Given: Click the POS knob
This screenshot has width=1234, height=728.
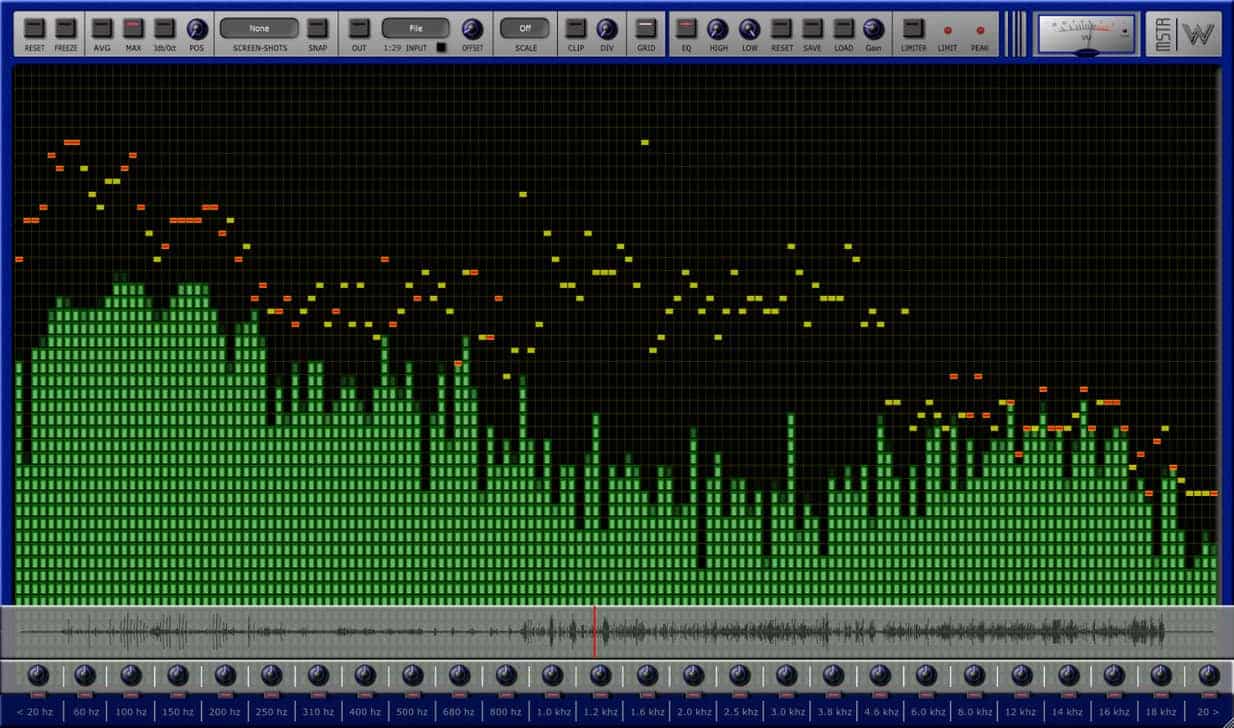Looking at the screenshot, I should (197, 29).
